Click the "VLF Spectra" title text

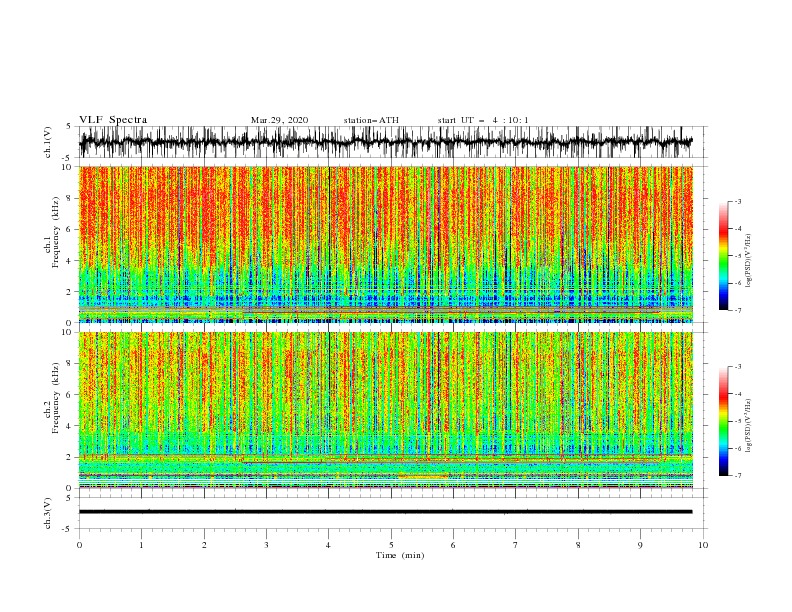coord(113,120)
